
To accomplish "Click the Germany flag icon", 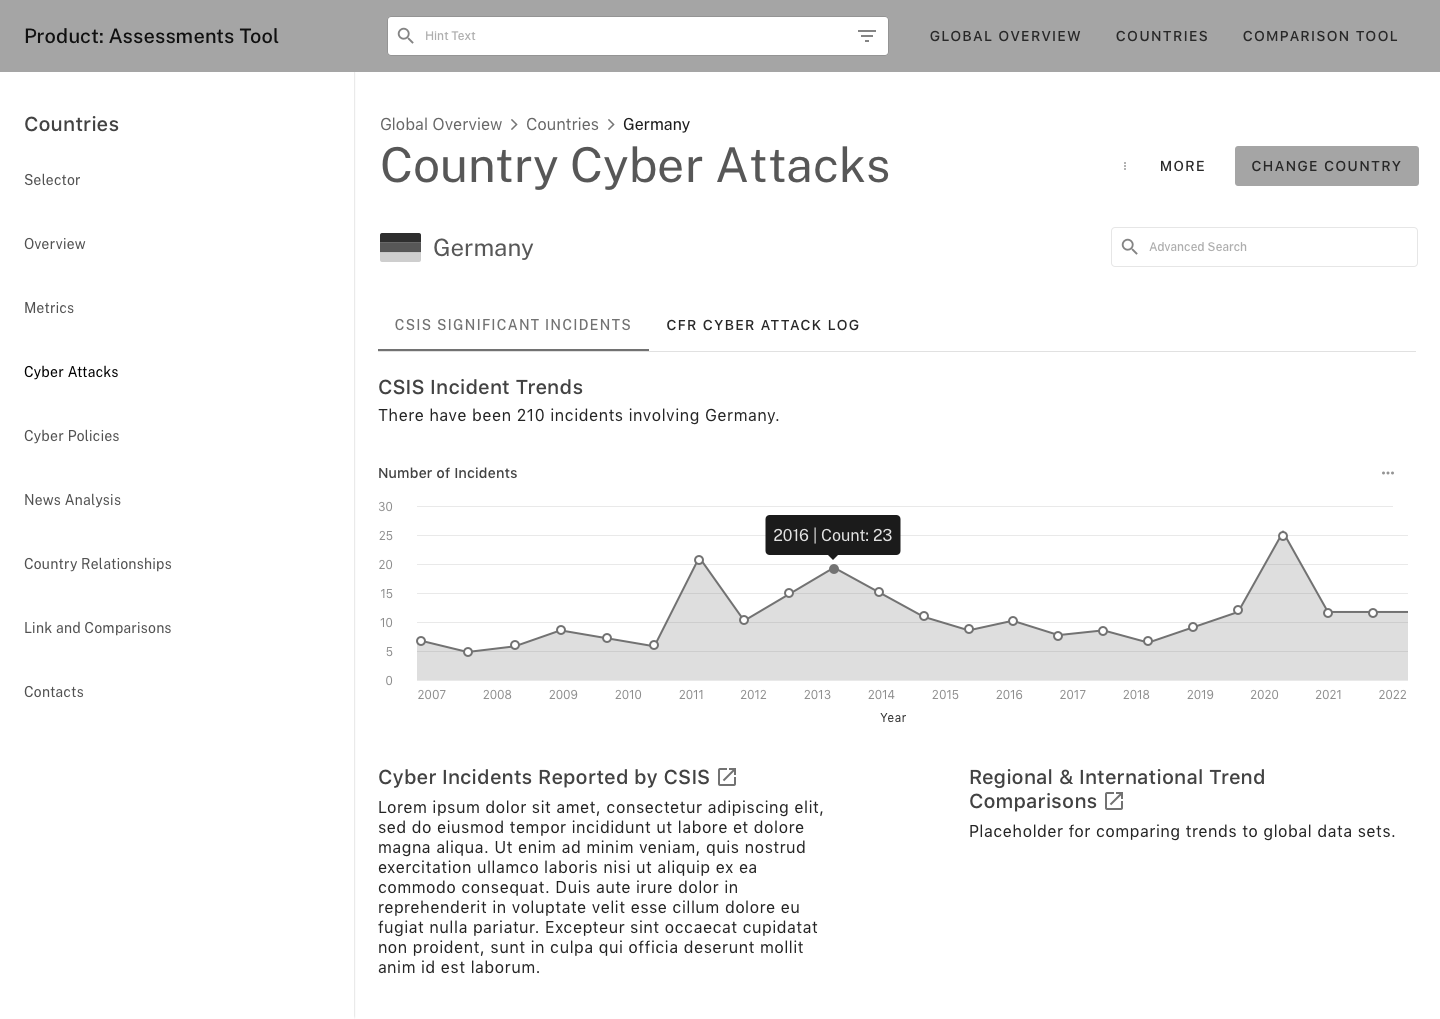I will [400, 246].
